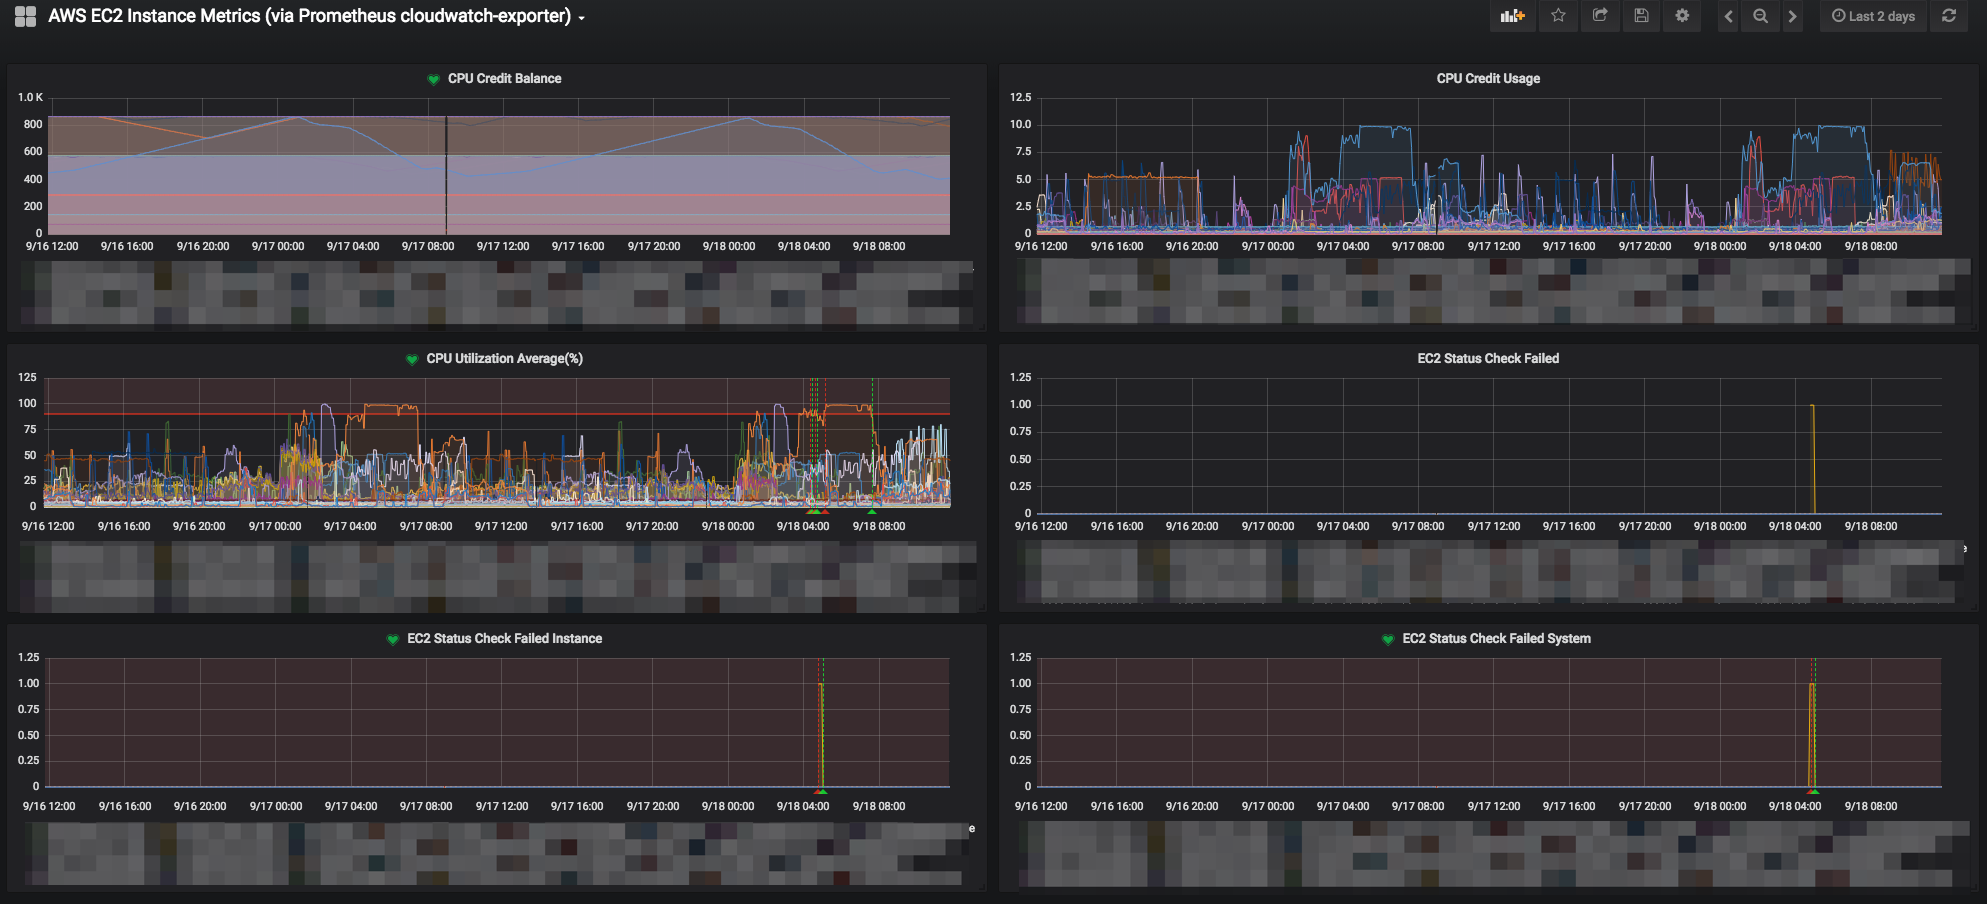Open the Grafana dashboards grid icon

[25, 16]
